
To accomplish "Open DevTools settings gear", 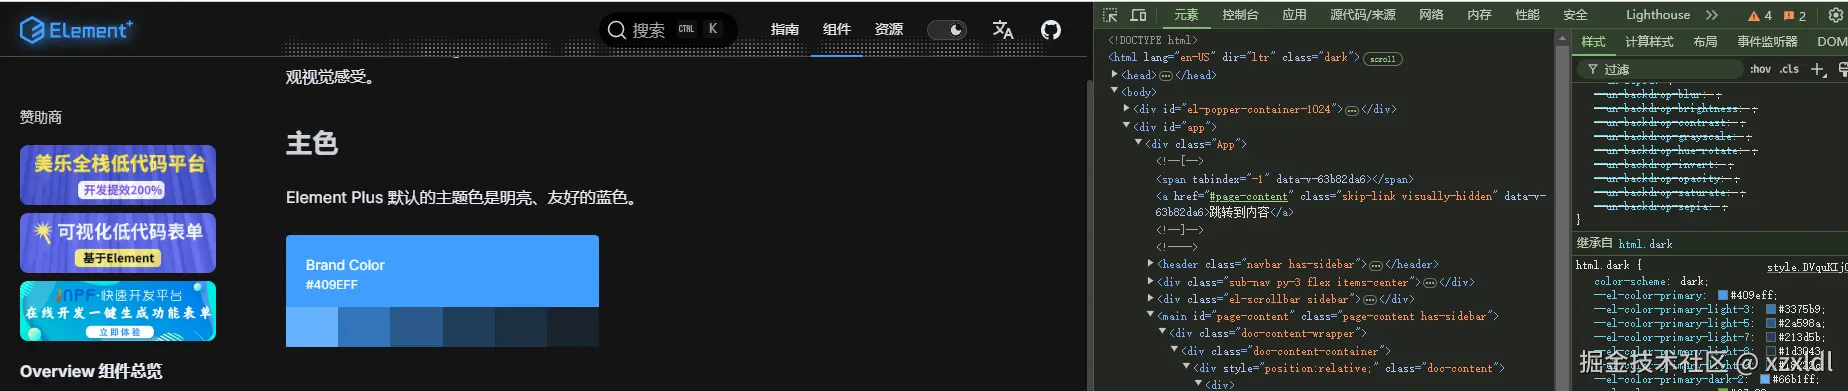I will [x=1836, y=15].
